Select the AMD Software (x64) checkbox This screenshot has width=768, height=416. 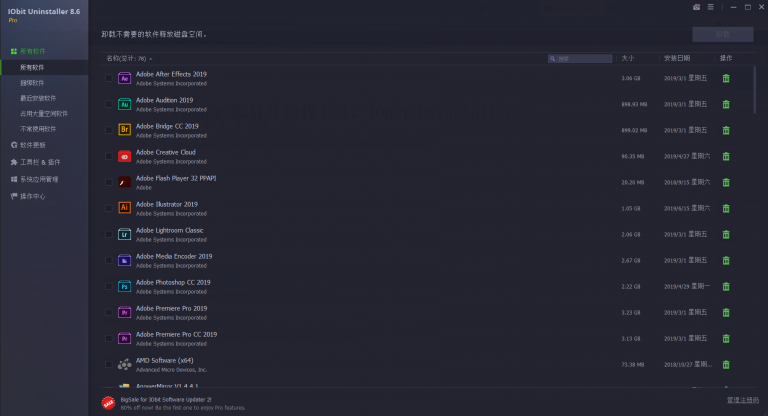coord(109,364)
